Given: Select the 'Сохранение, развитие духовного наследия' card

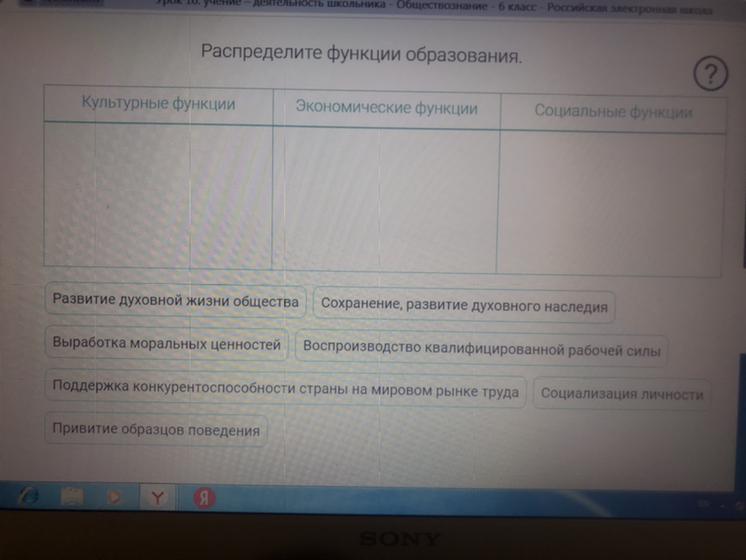Looking at the screenshot, I should [x=464, y=305].
